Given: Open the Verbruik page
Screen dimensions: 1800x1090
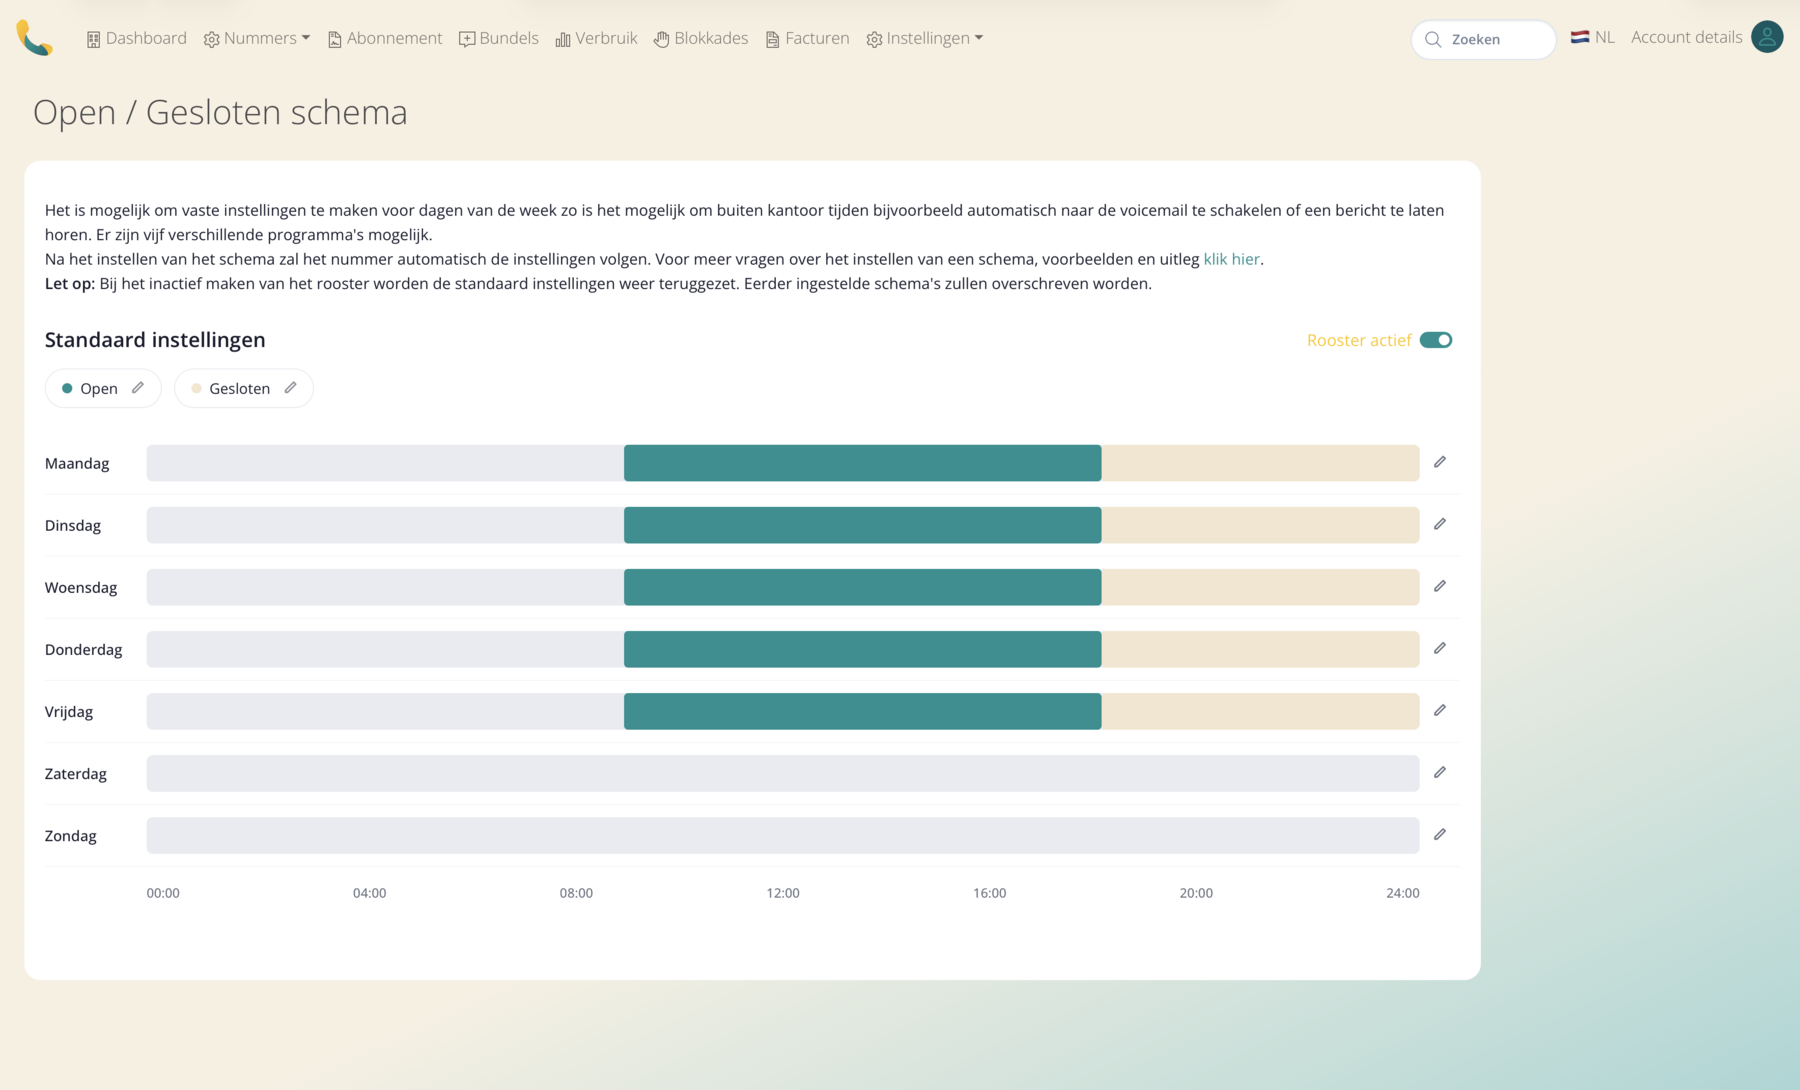Looking at the screenshot, I should tap(596, 38).
